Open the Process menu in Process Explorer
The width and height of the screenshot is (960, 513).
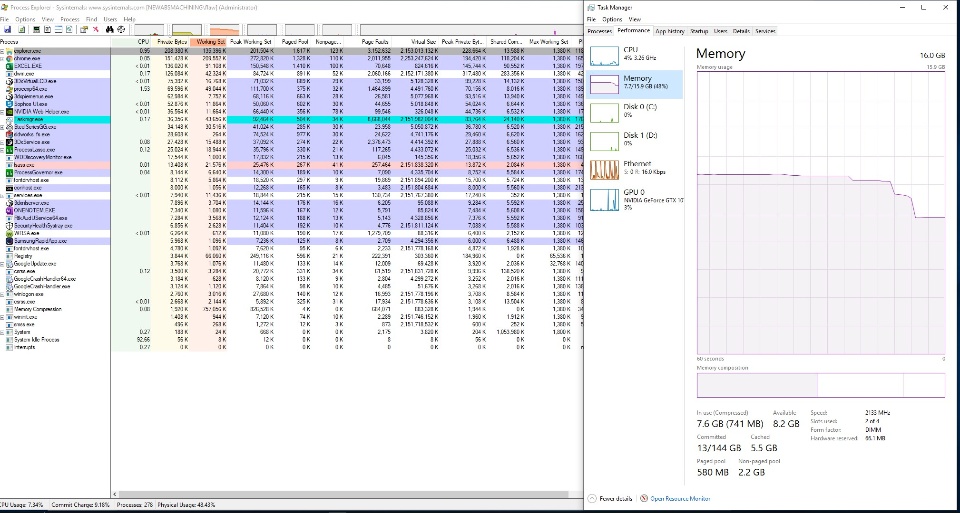(70, 19)
